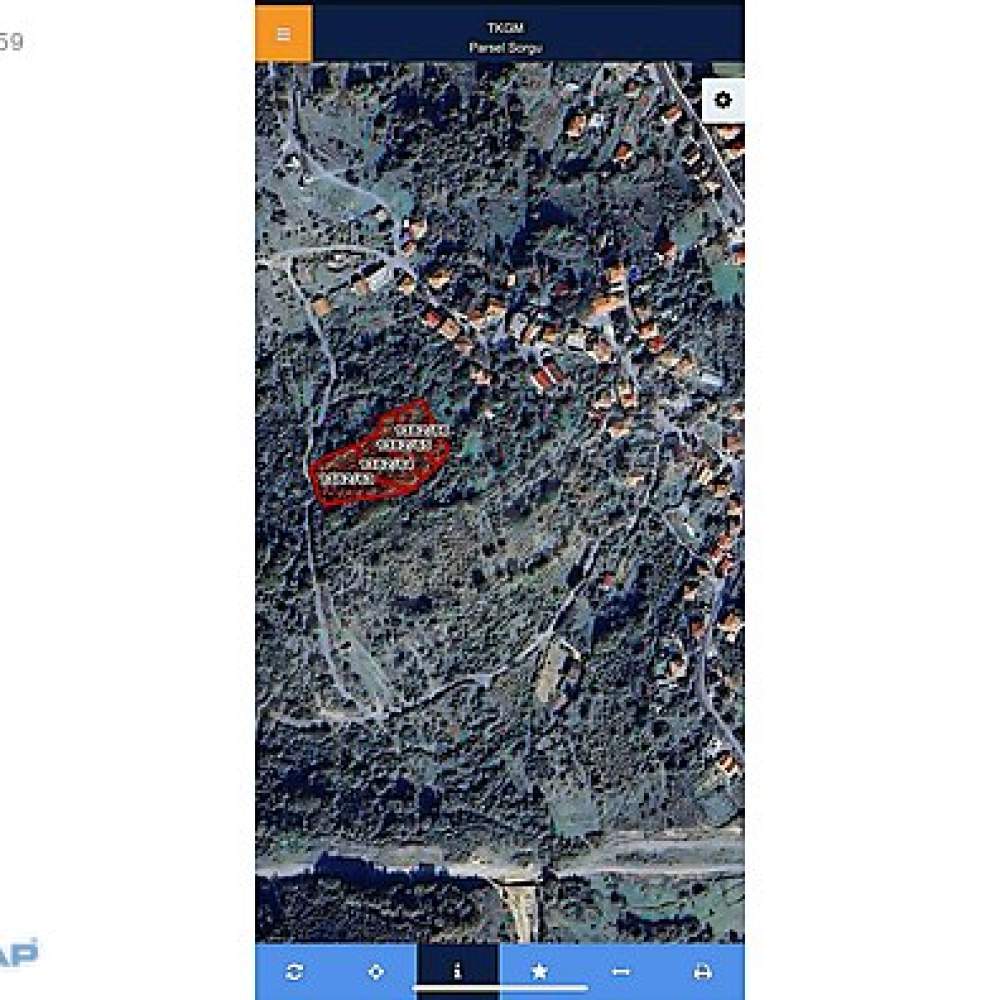The image size is (1000, 1000).
Task: Tap the second white parcel label
Action: [x=404, y=445]
